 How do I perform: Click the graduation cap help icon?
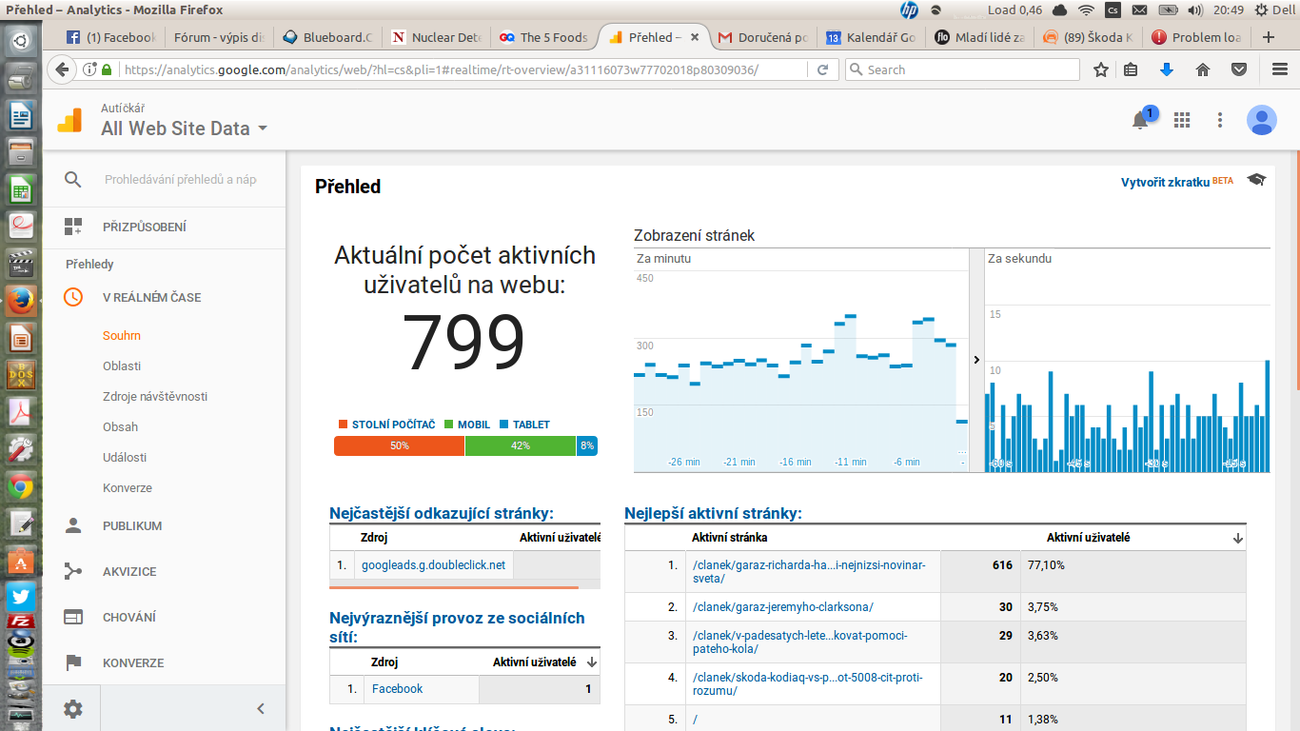[1256, 180]
